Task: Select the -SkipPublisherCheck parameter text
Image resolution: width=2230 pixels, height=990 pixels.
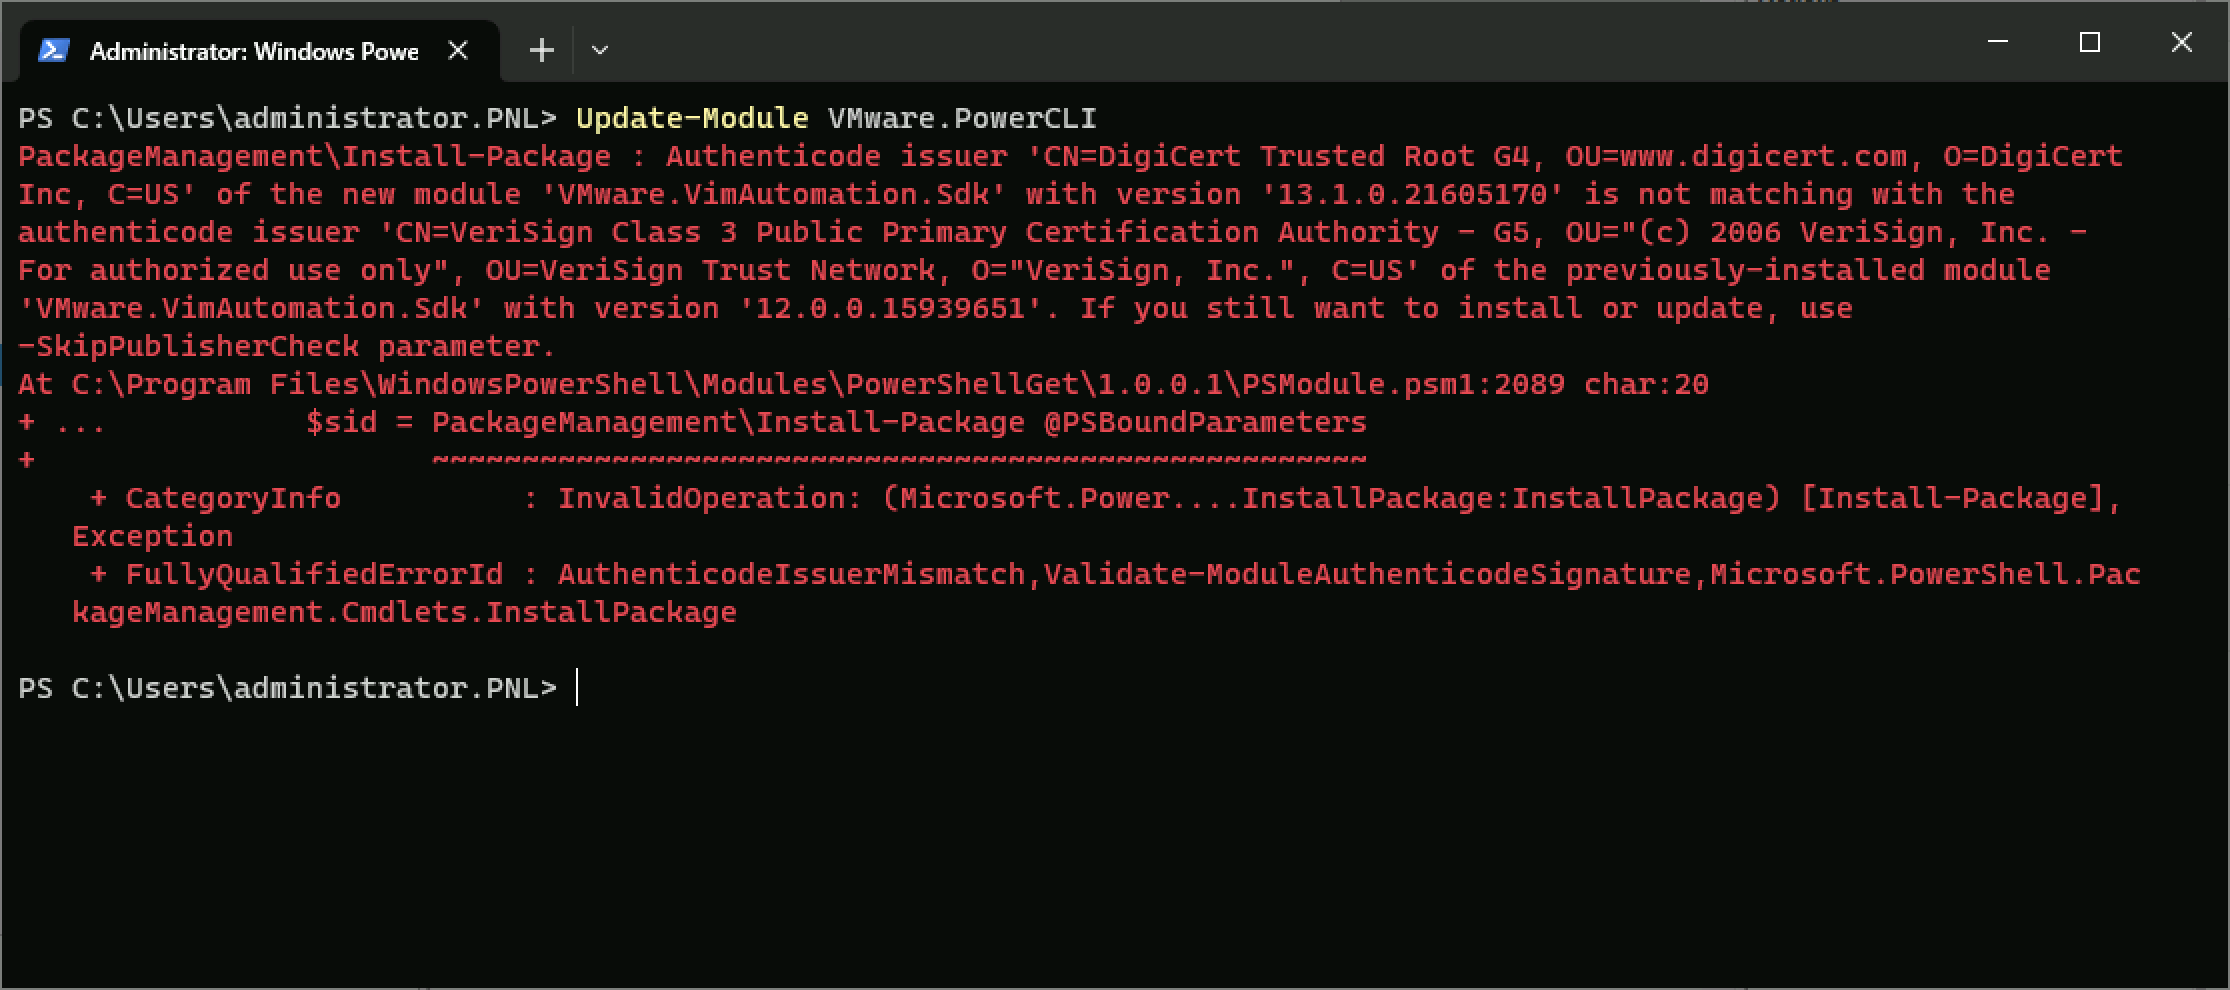Action: click(185, 345)
